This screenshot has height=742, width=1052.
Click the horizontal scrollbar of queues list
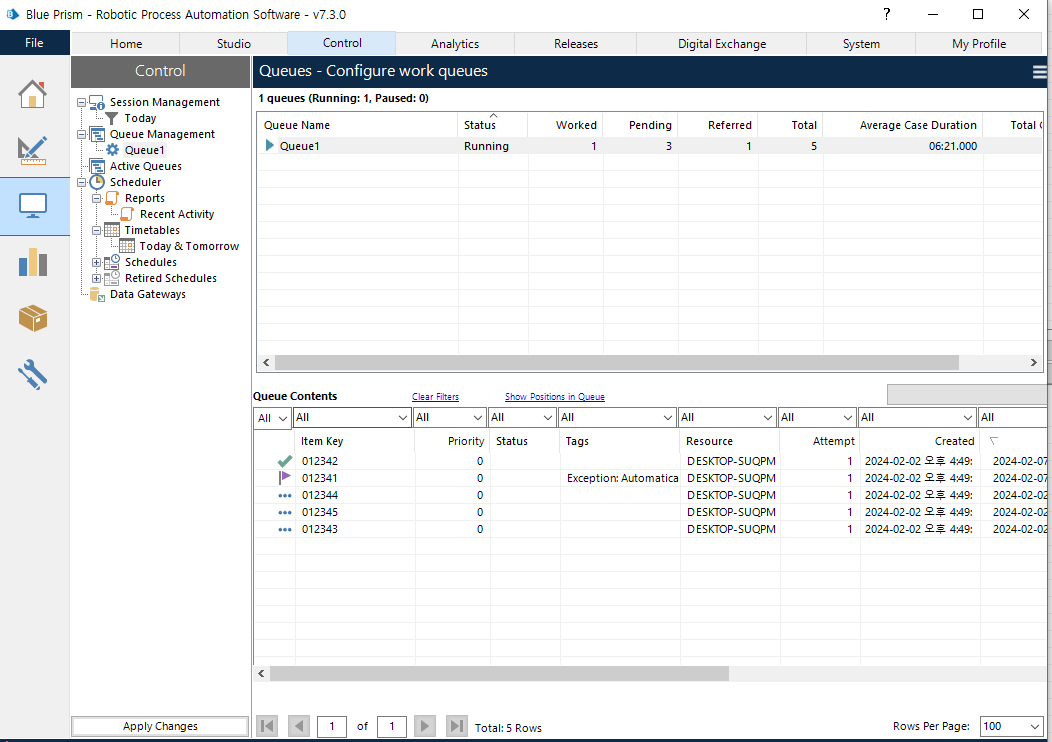(x=617, y=362)
